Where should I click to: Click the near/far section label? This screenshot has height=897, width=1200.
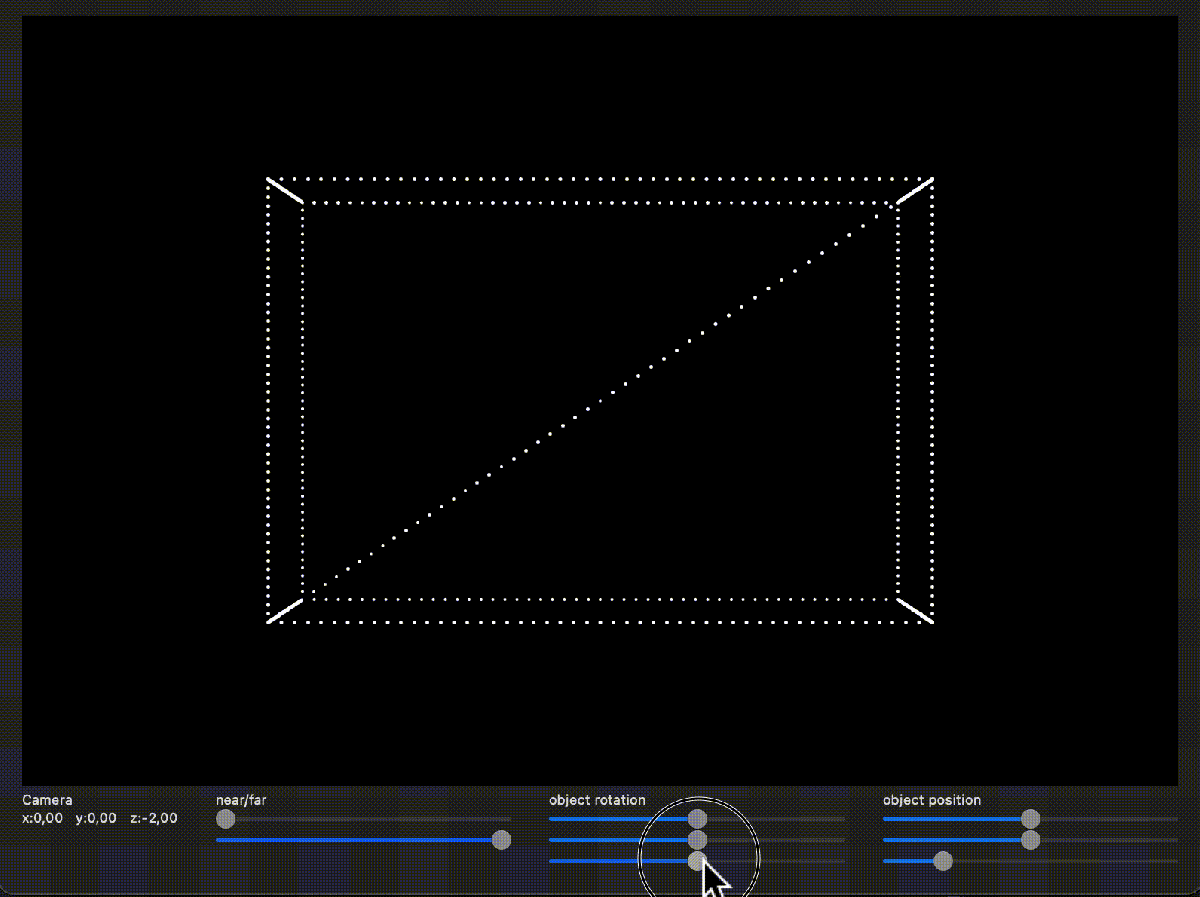click(240, 800)
